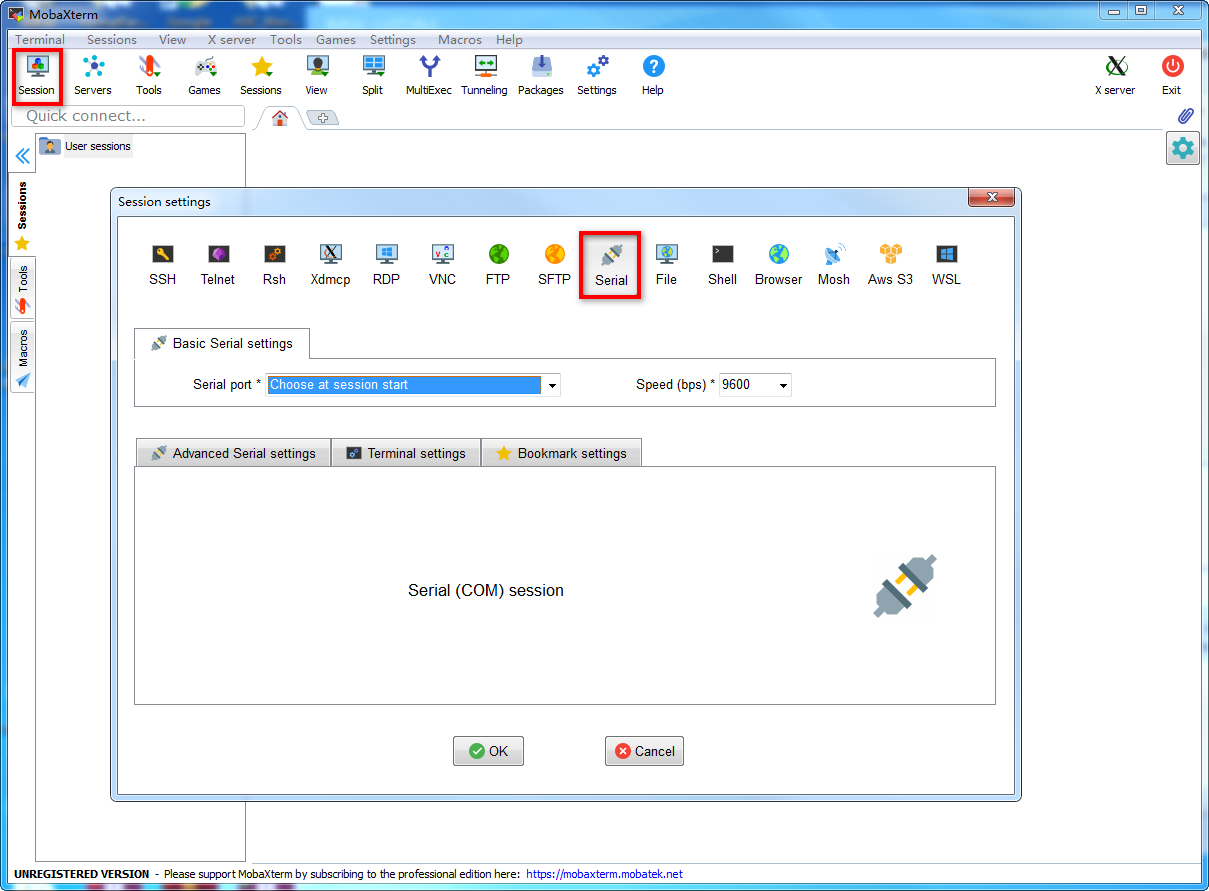Image resolution: width=1209 pixels, height=891 pixels.
Task: Select the SFTP session type
Action: pyautogui.click(x=554, y=265)
